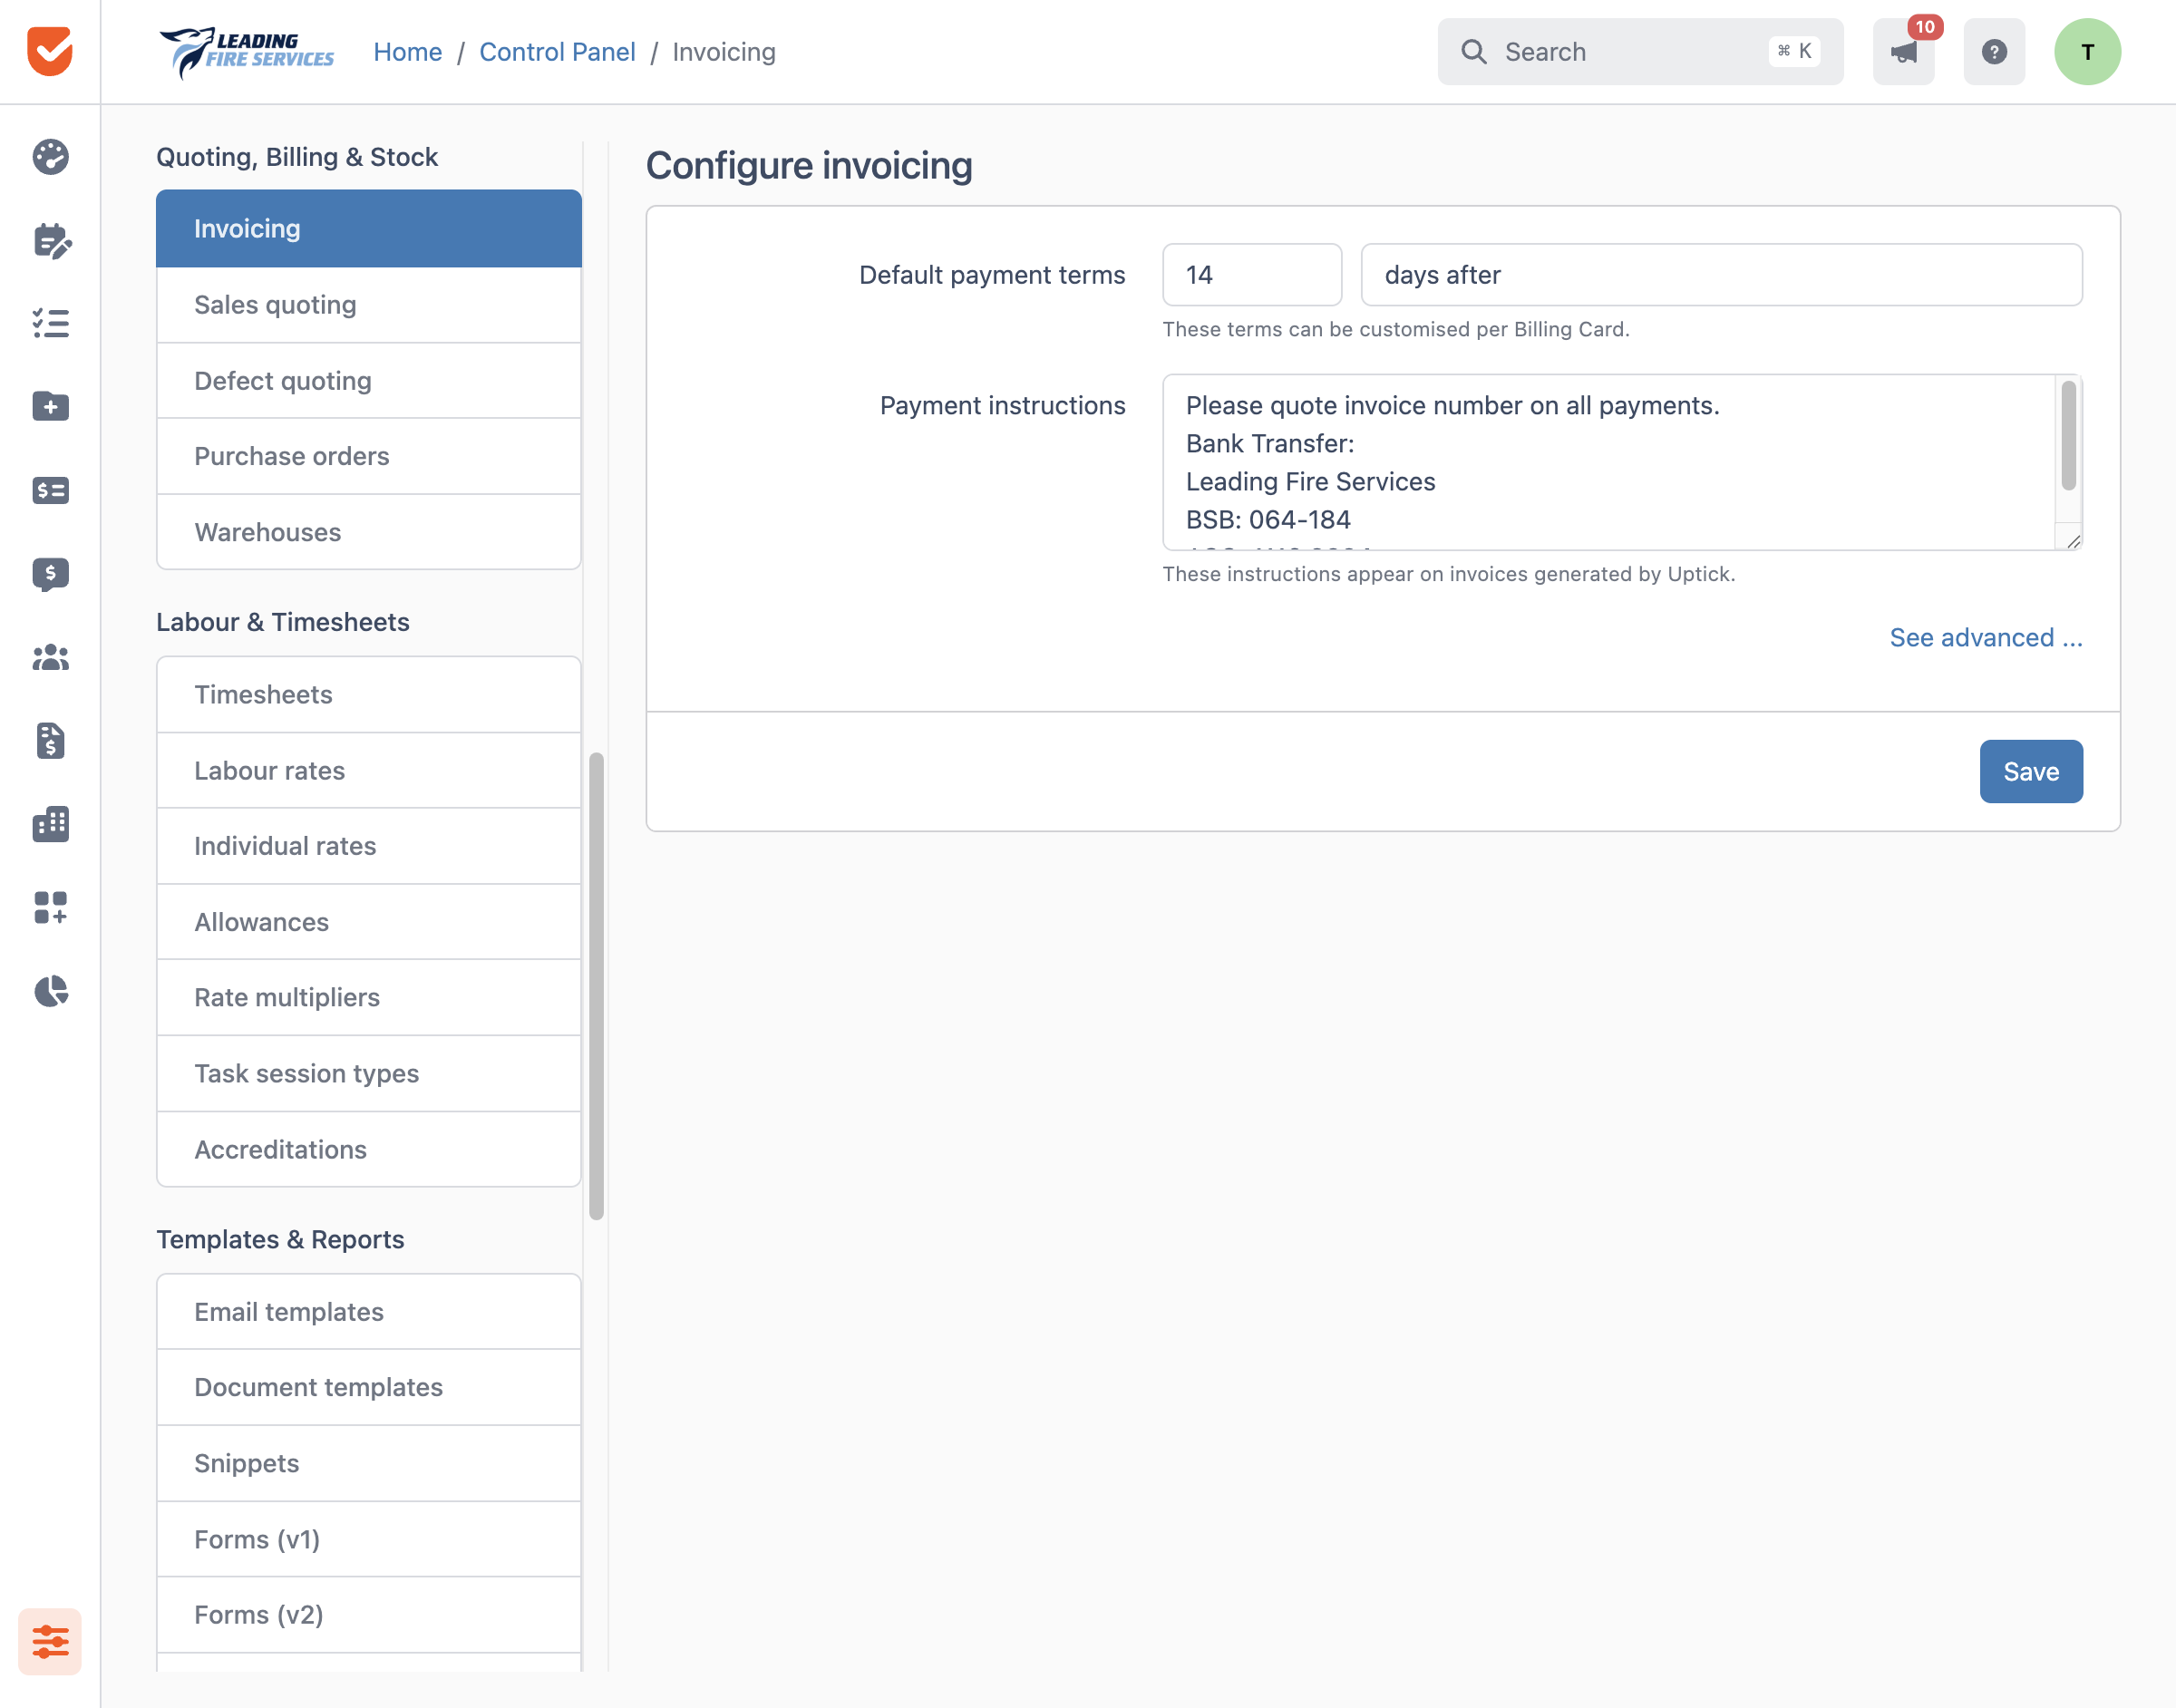Open Individual rates settings
The height and width of the screenshot is (1708, 2176).
point(369,846)
